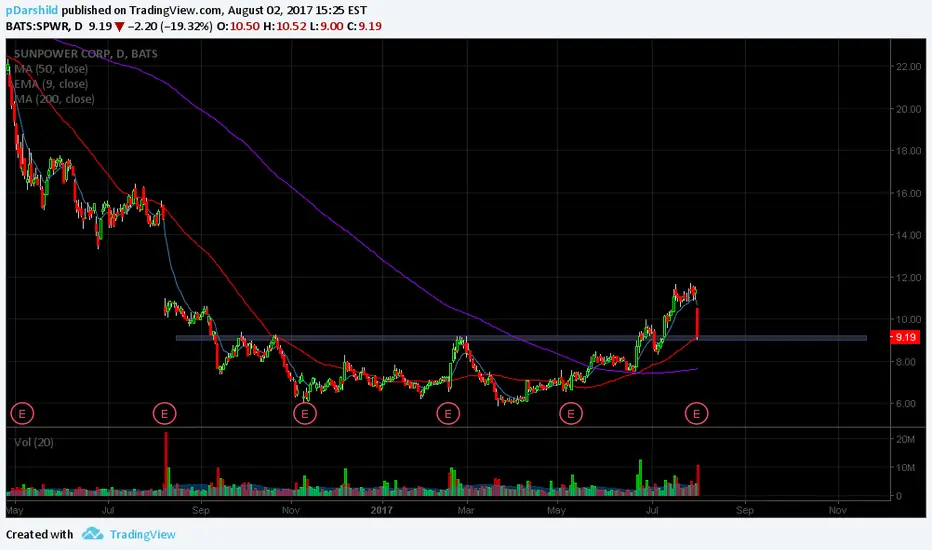
Task: Click the tallest red volume bar
Action: [166, 464]
